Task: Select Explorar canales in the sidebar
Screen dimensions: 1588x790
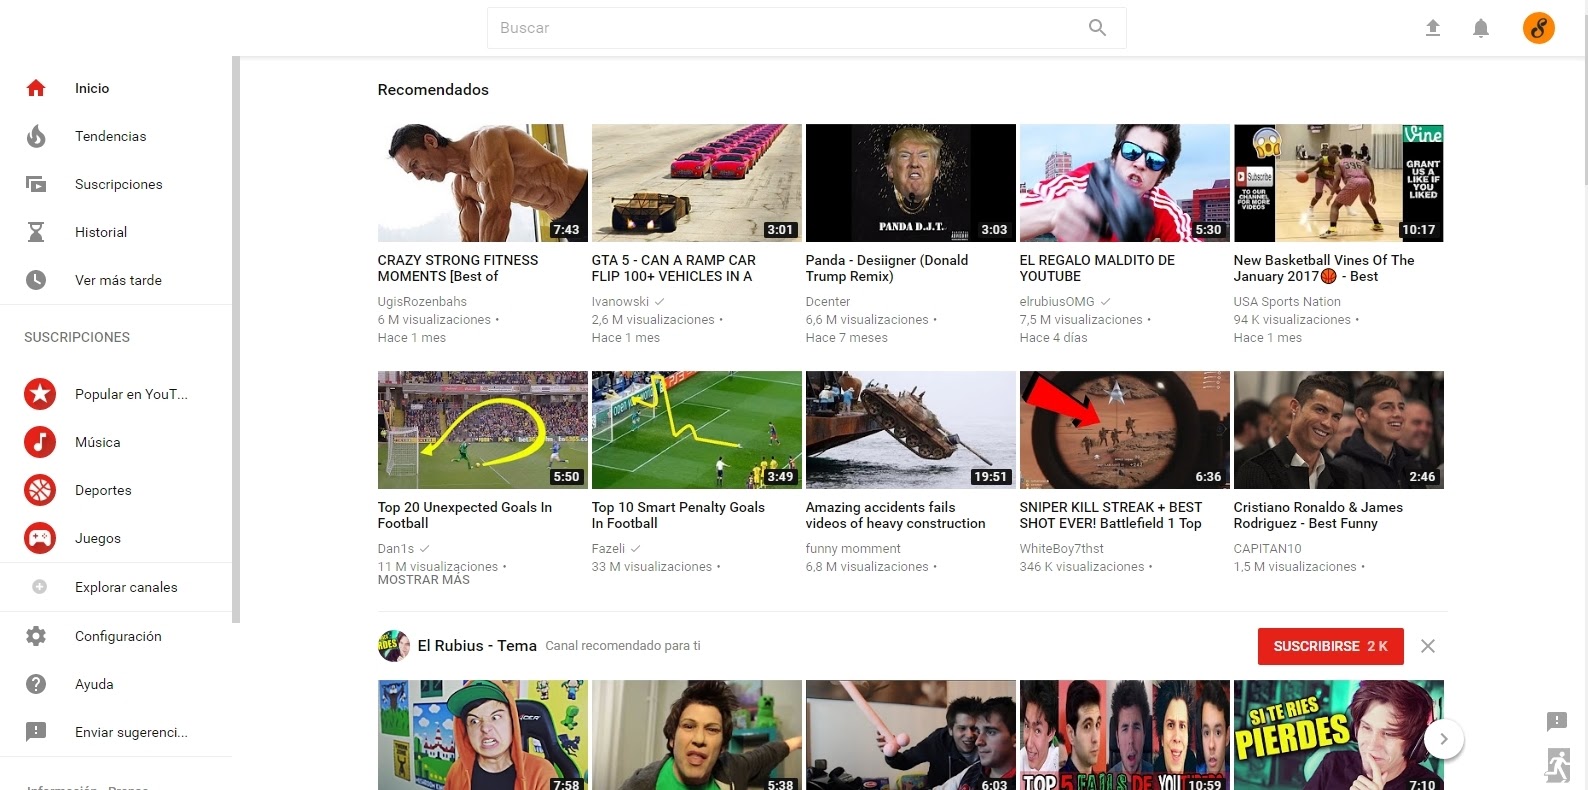Action: coord(126,587)
